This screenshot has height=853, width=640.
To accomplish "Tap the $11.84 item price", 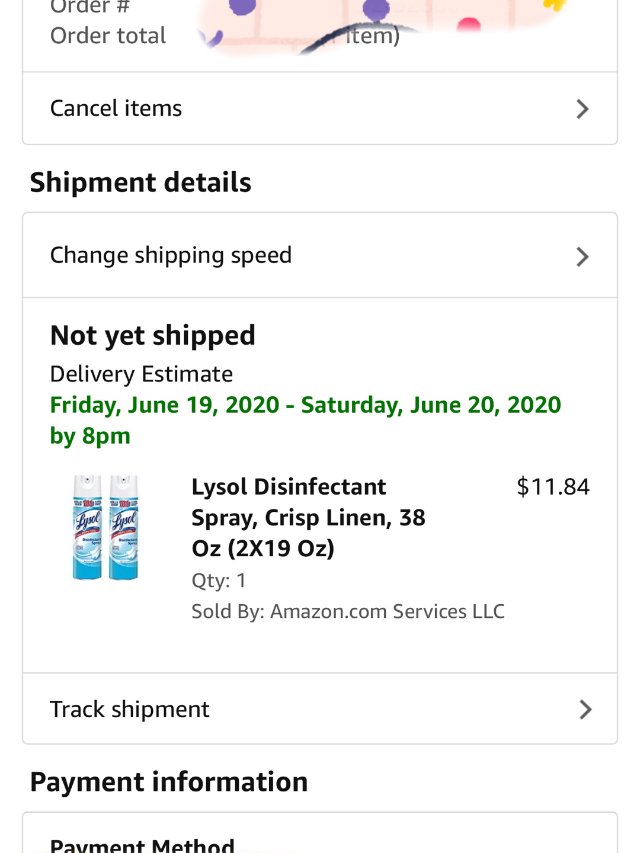I will tap(553, 487).
